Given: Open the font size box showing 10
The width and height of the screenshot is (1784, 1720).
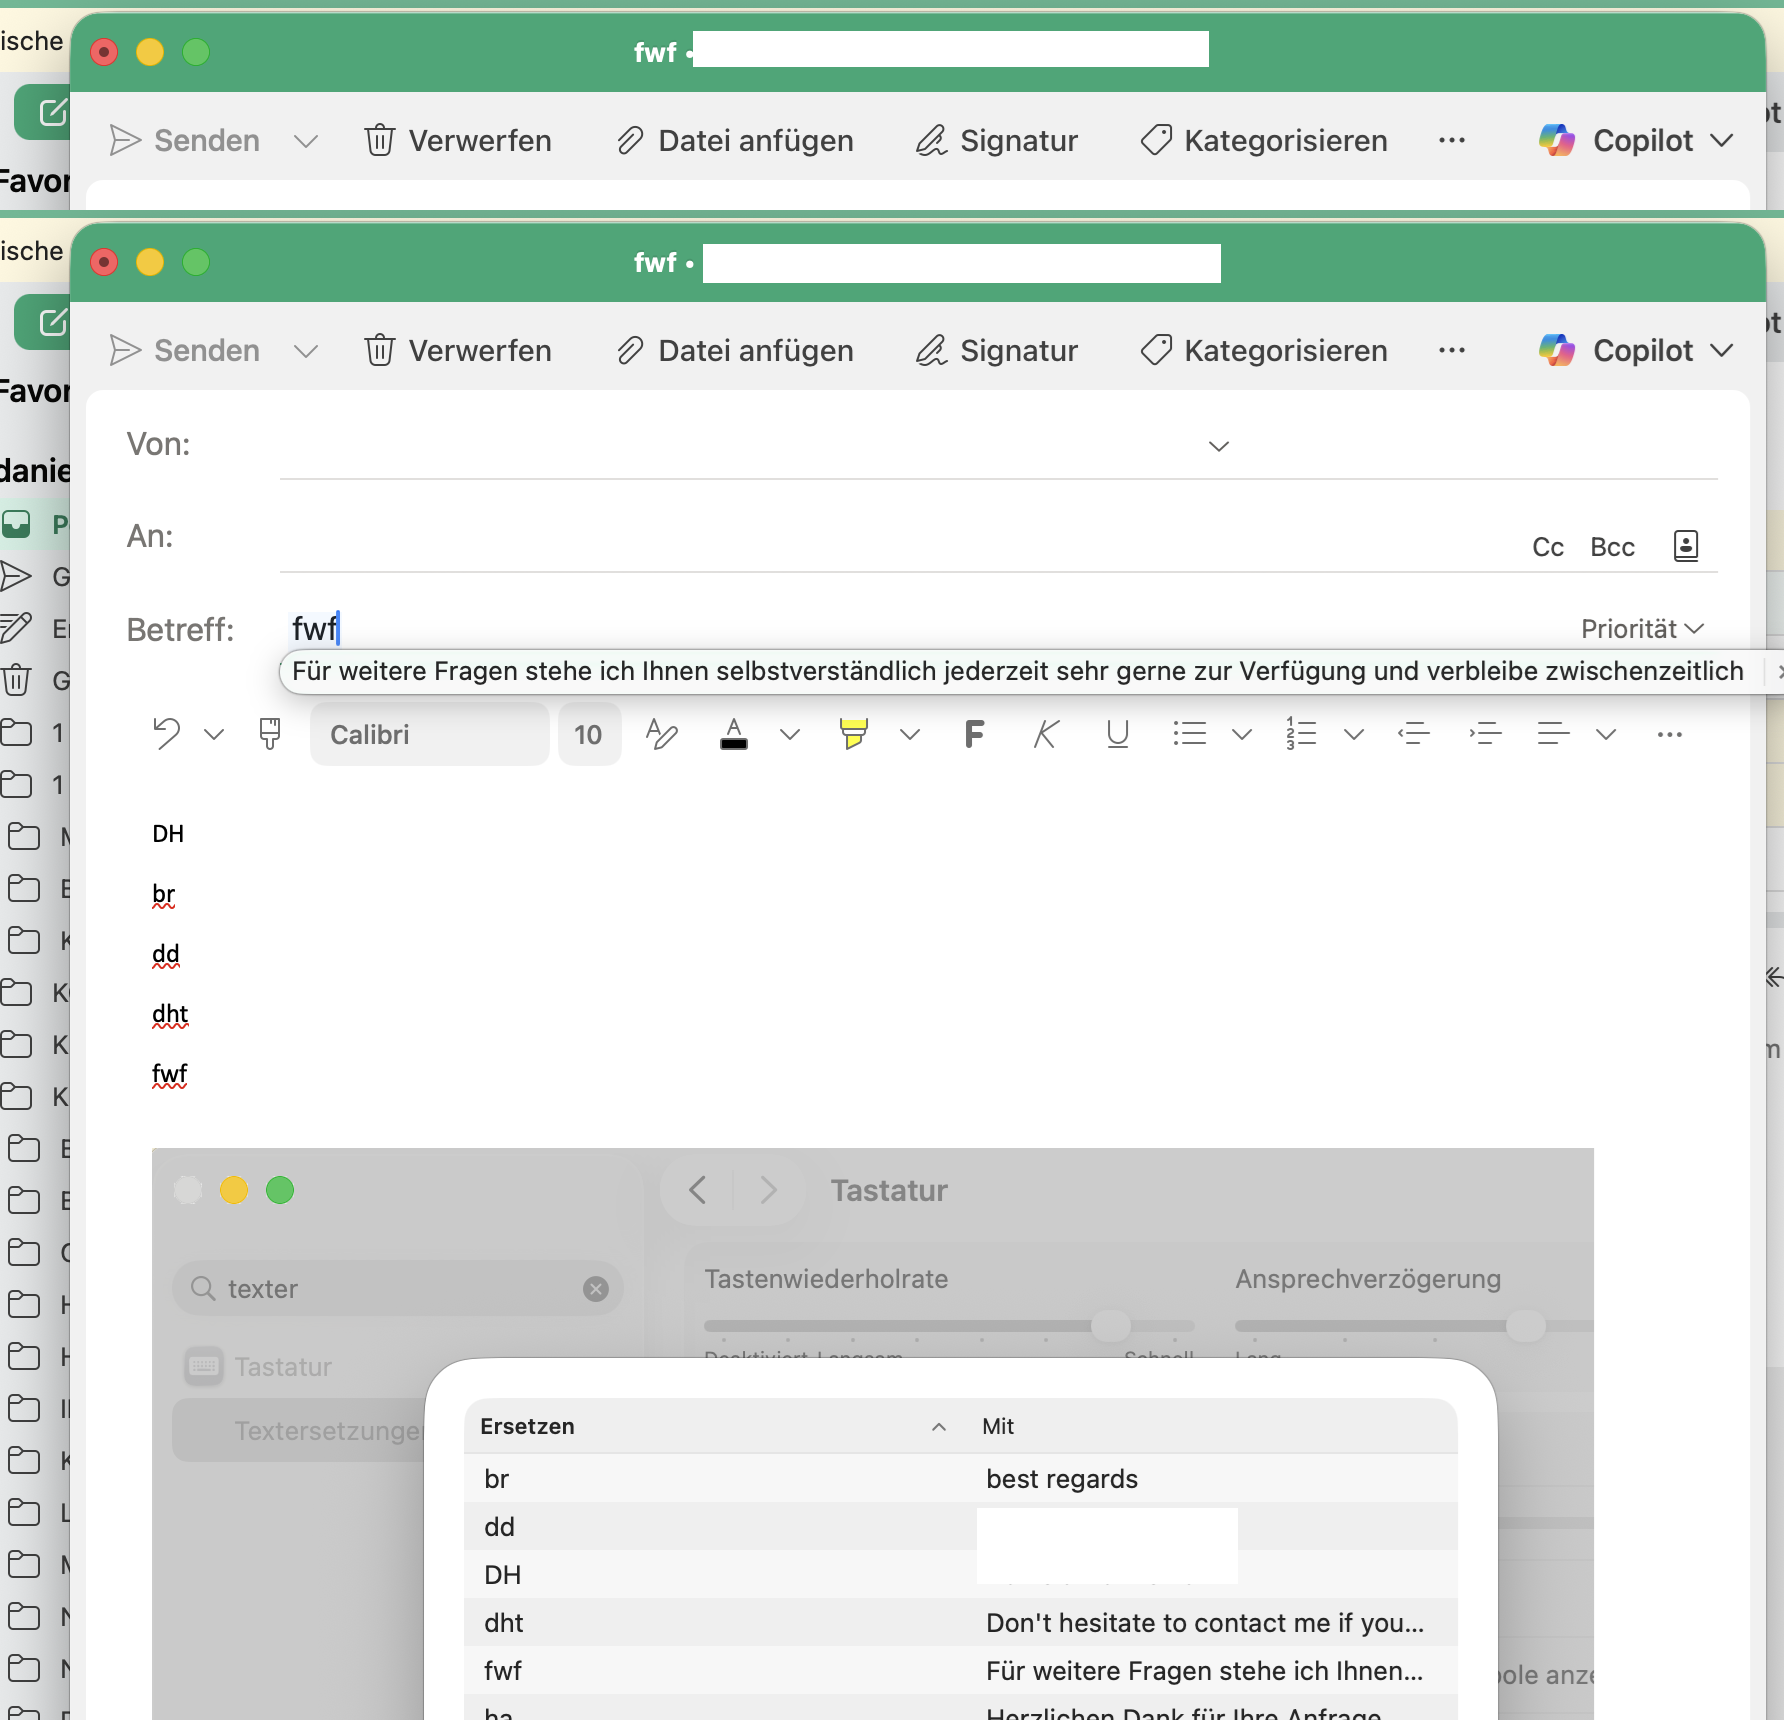Looking at the screenshot, I should pos(589,735).
